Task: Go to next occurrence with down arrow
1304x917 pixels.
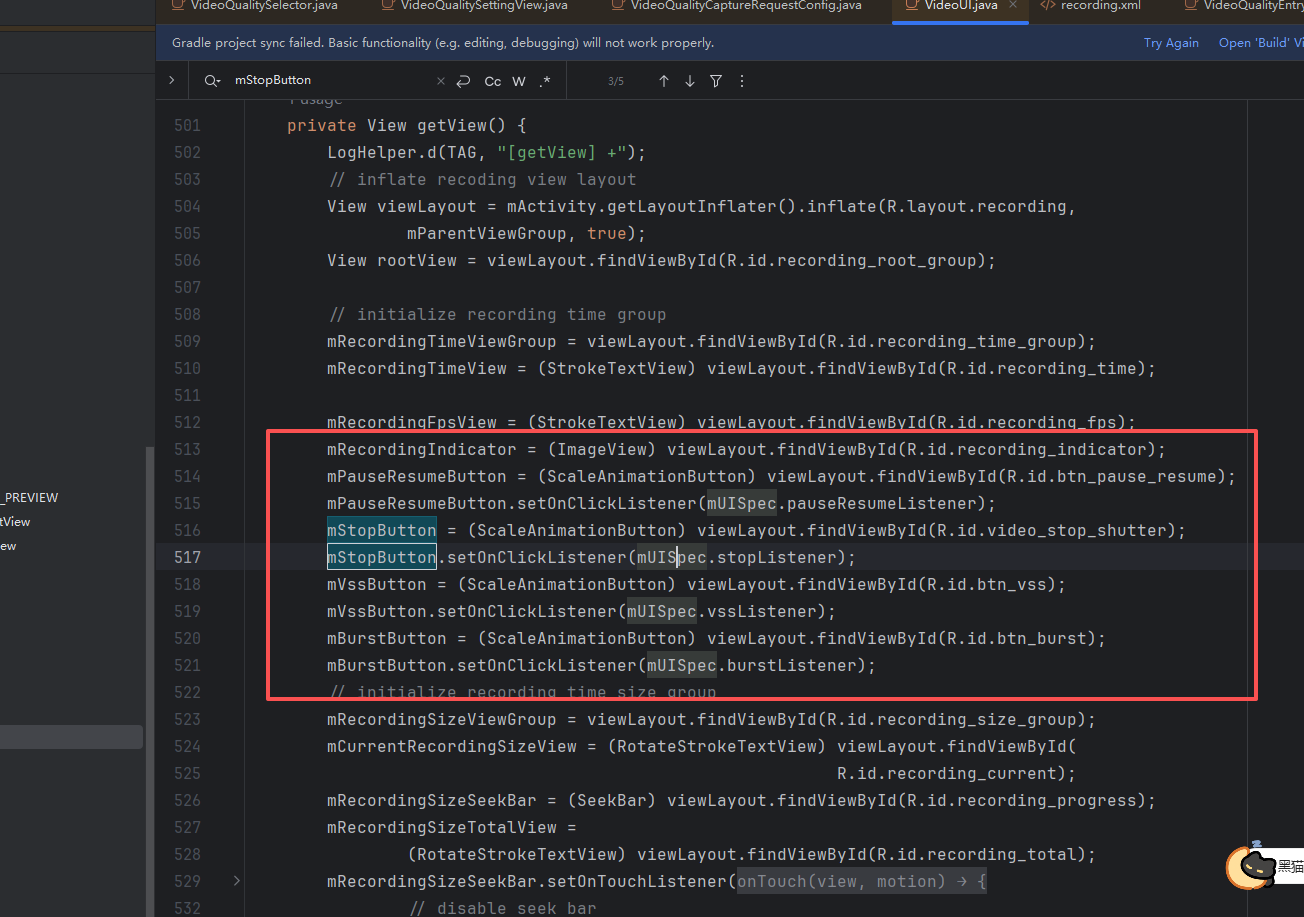Action: pos(690,81)
